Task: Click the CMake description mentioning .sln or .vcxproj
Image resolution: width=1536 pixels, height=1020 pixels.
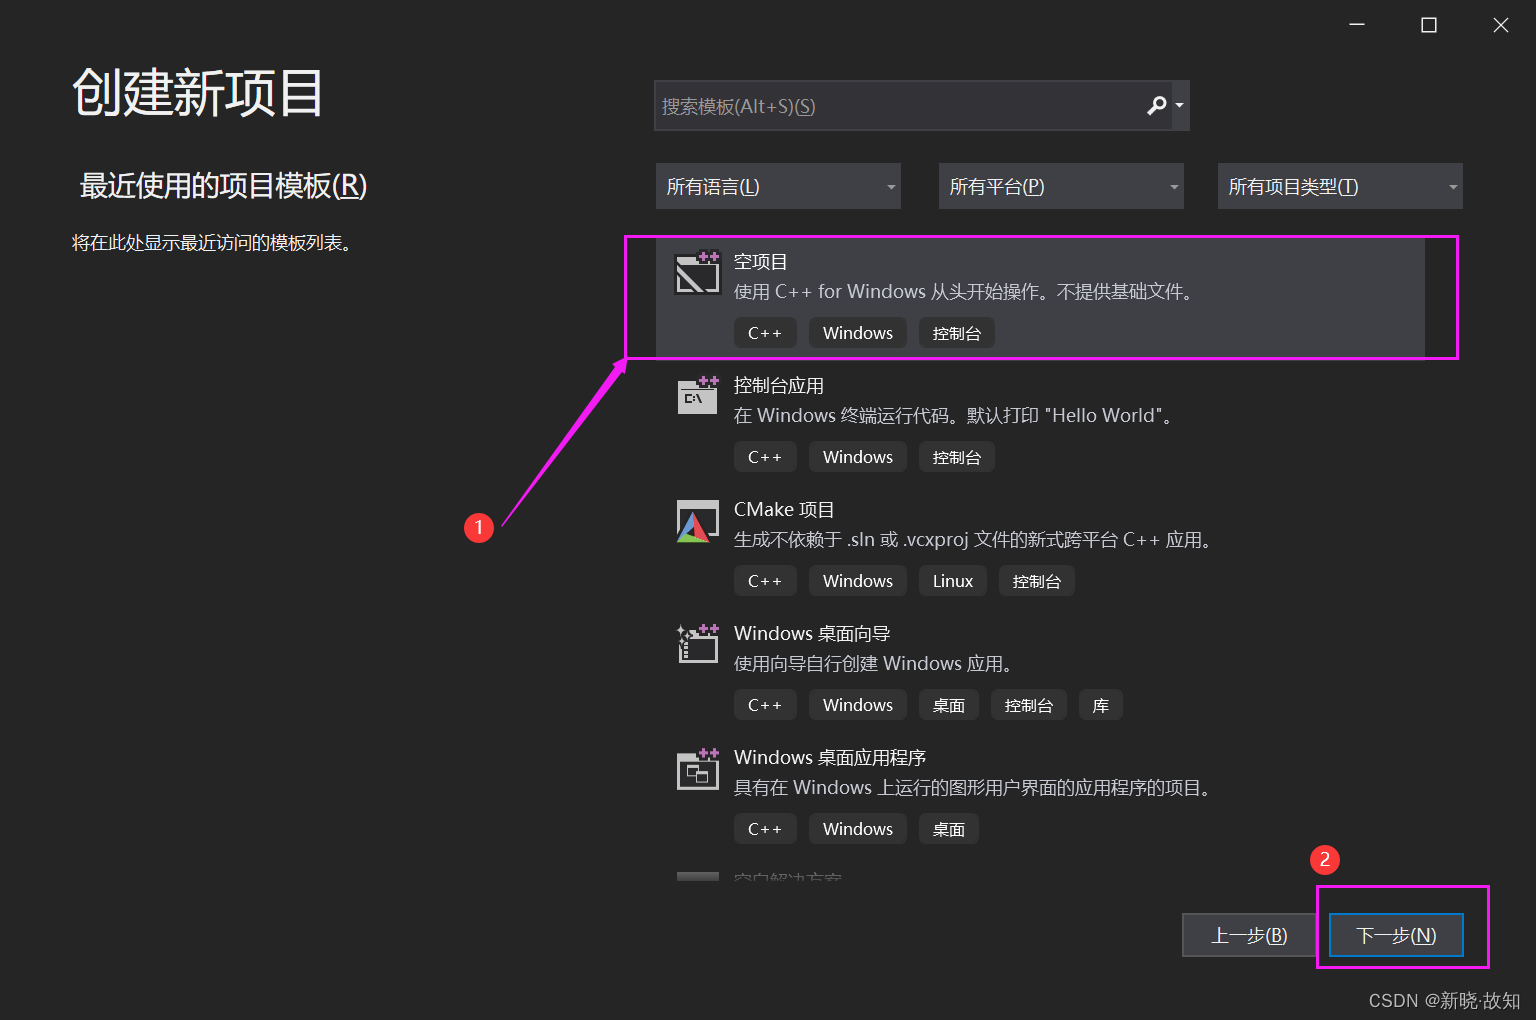Action: (975, 540)
